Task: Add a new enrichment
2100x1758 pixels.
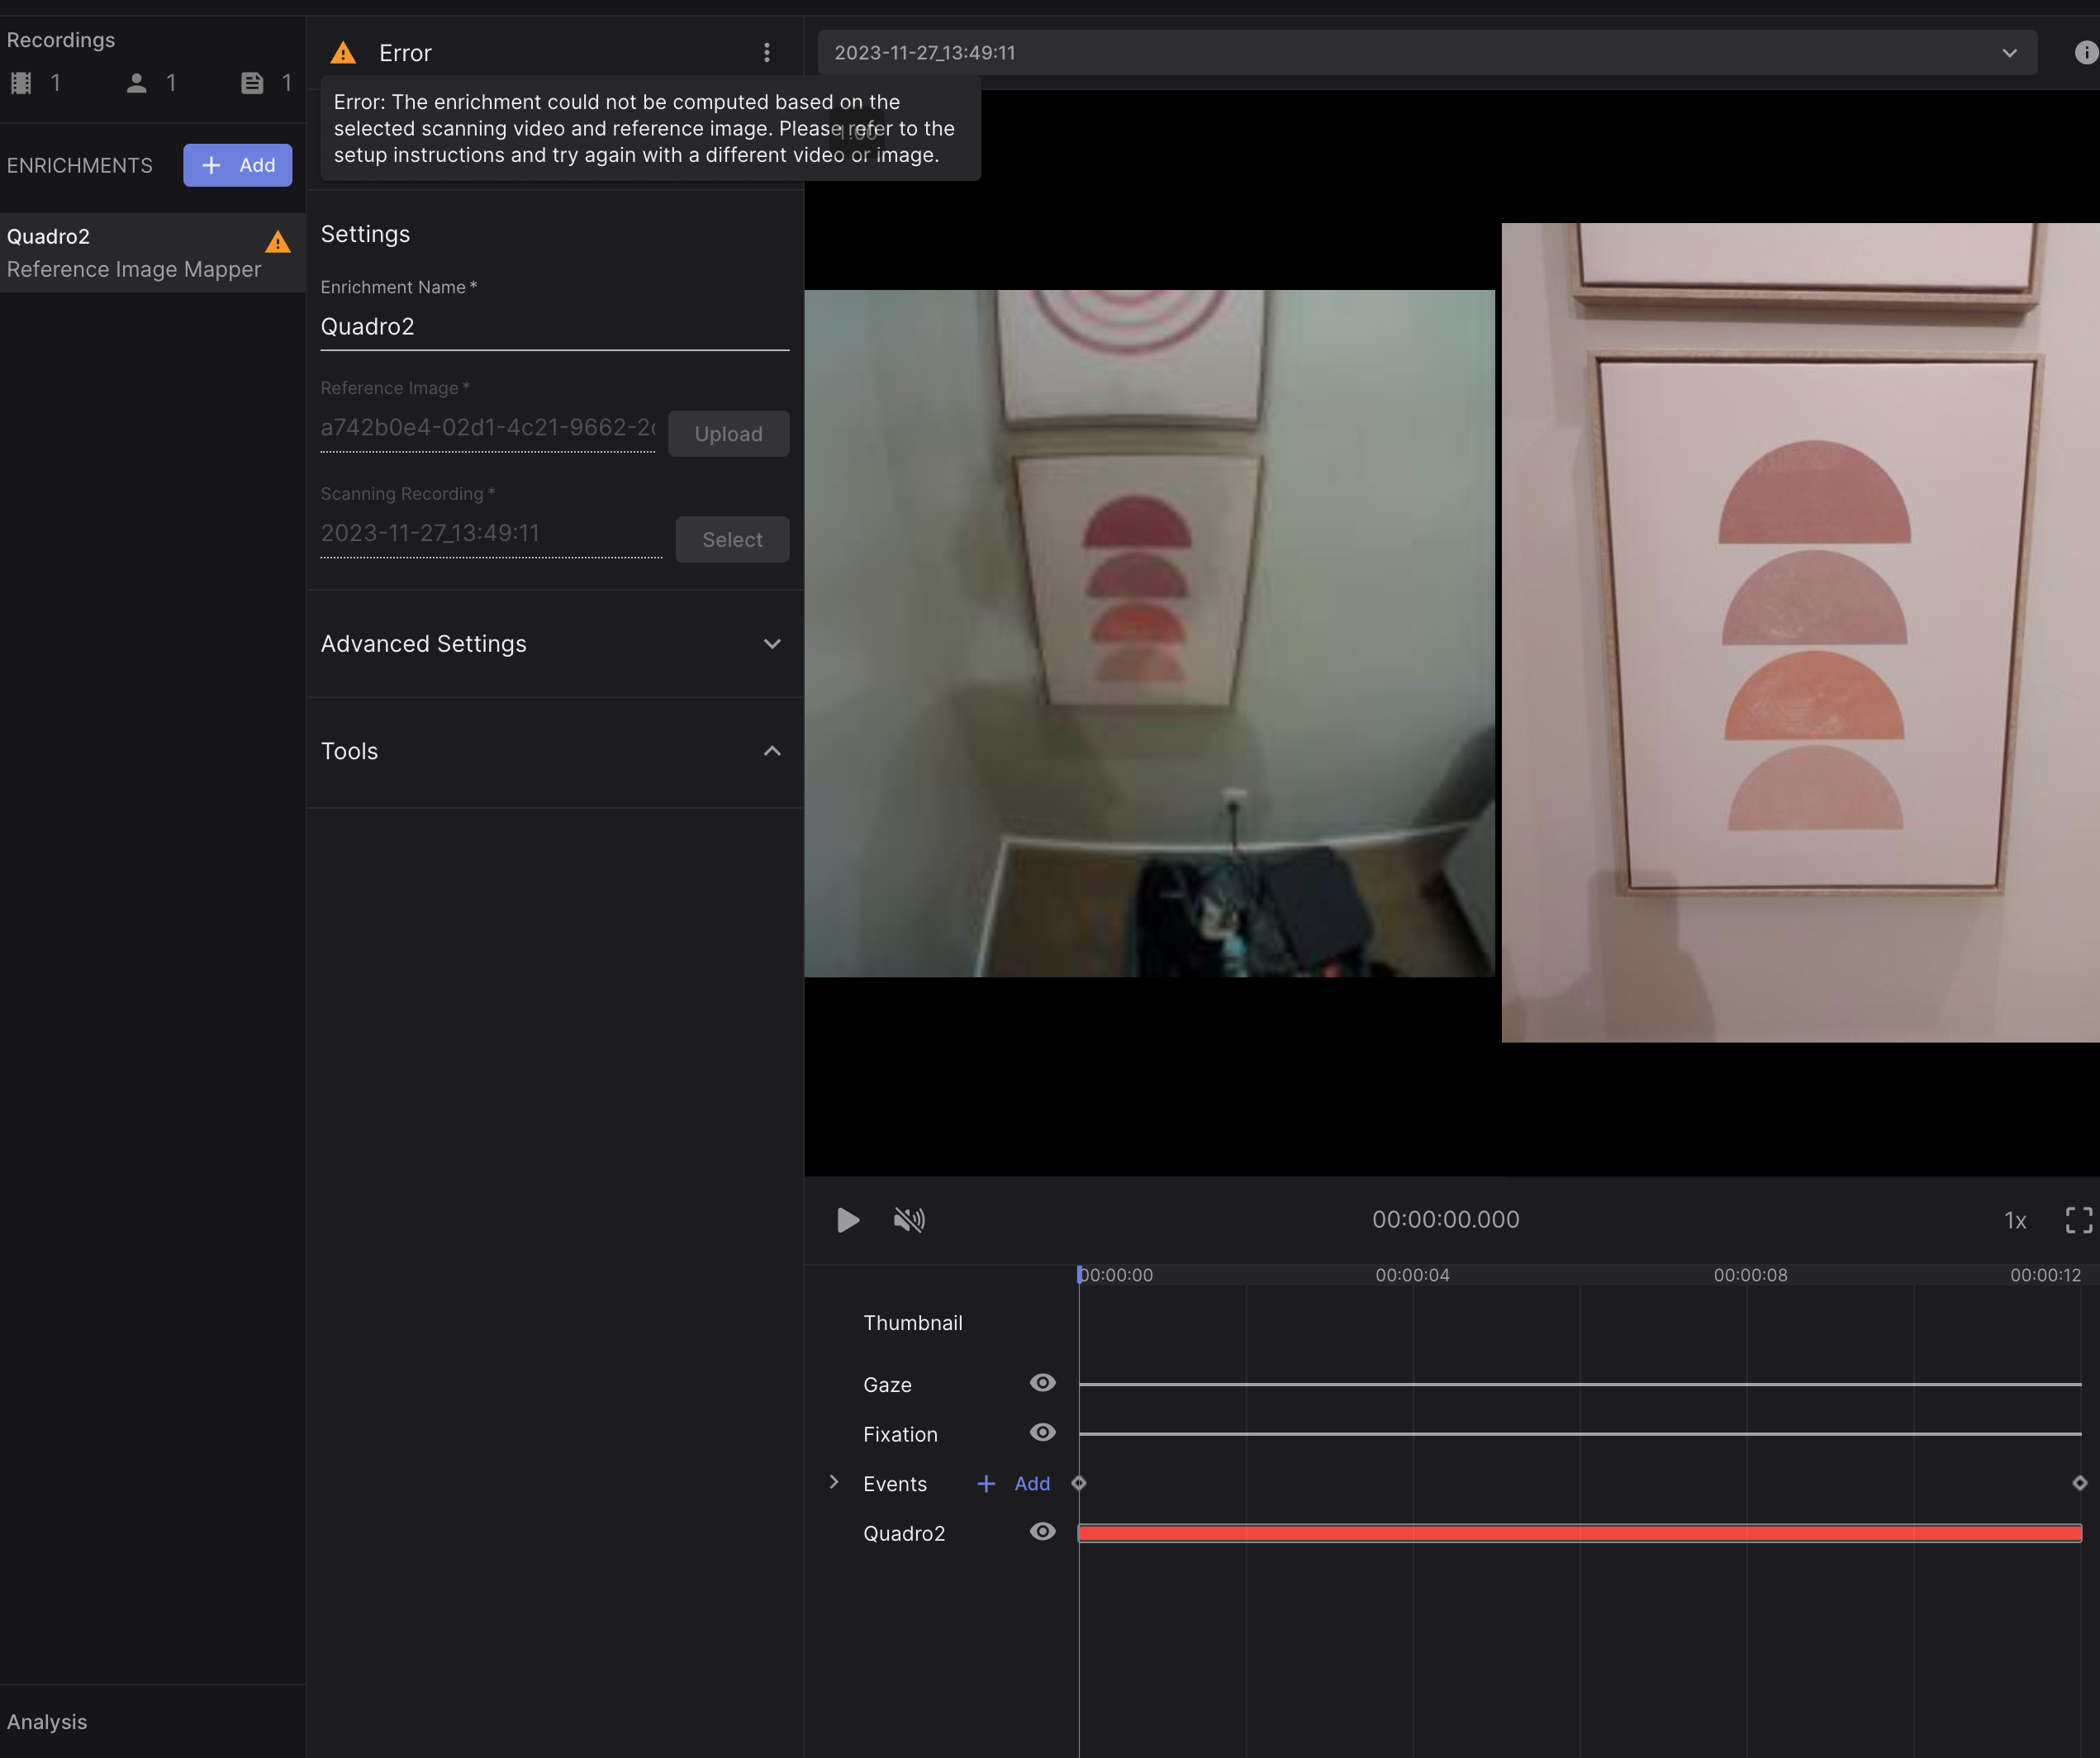Action: point(237,165)
